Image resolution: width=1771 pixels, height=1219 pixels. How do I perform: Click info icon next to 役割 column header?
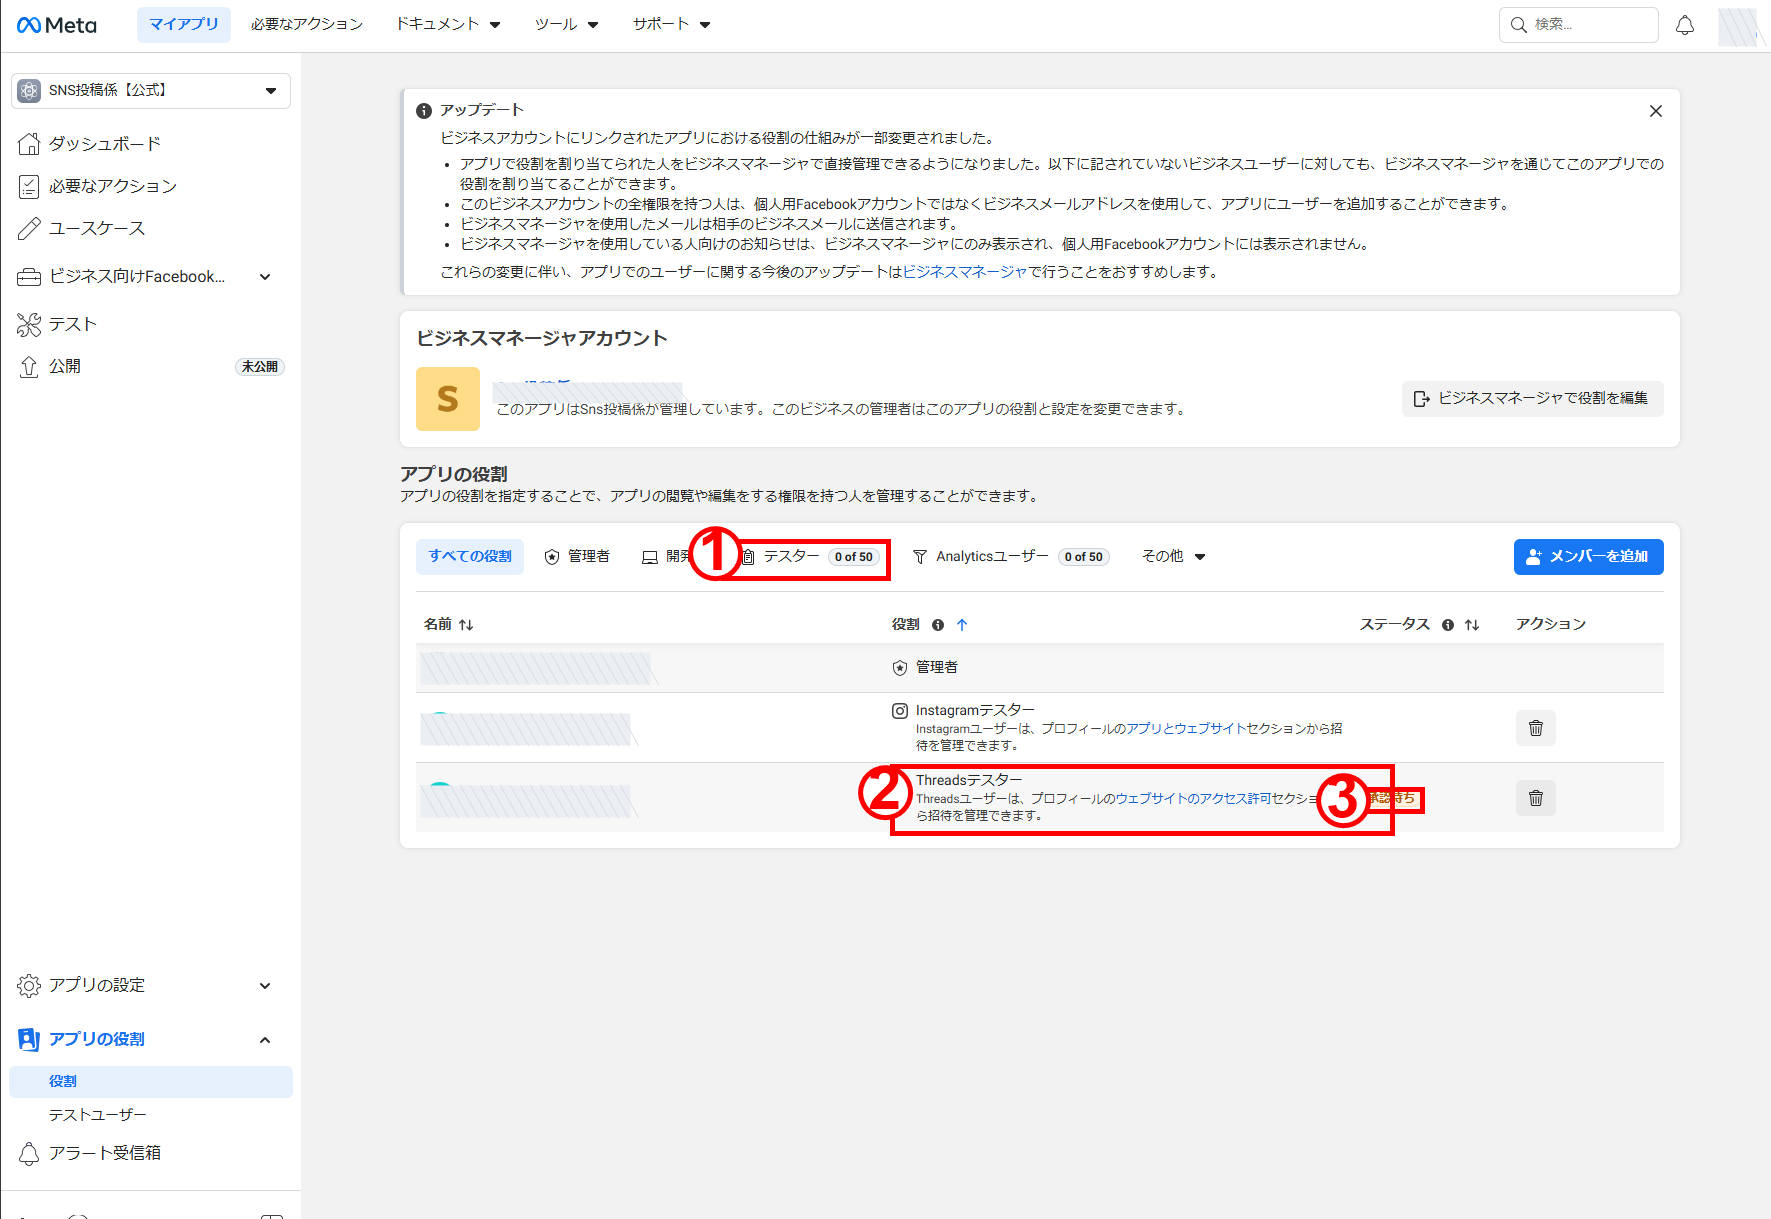[x=938, y=625]
